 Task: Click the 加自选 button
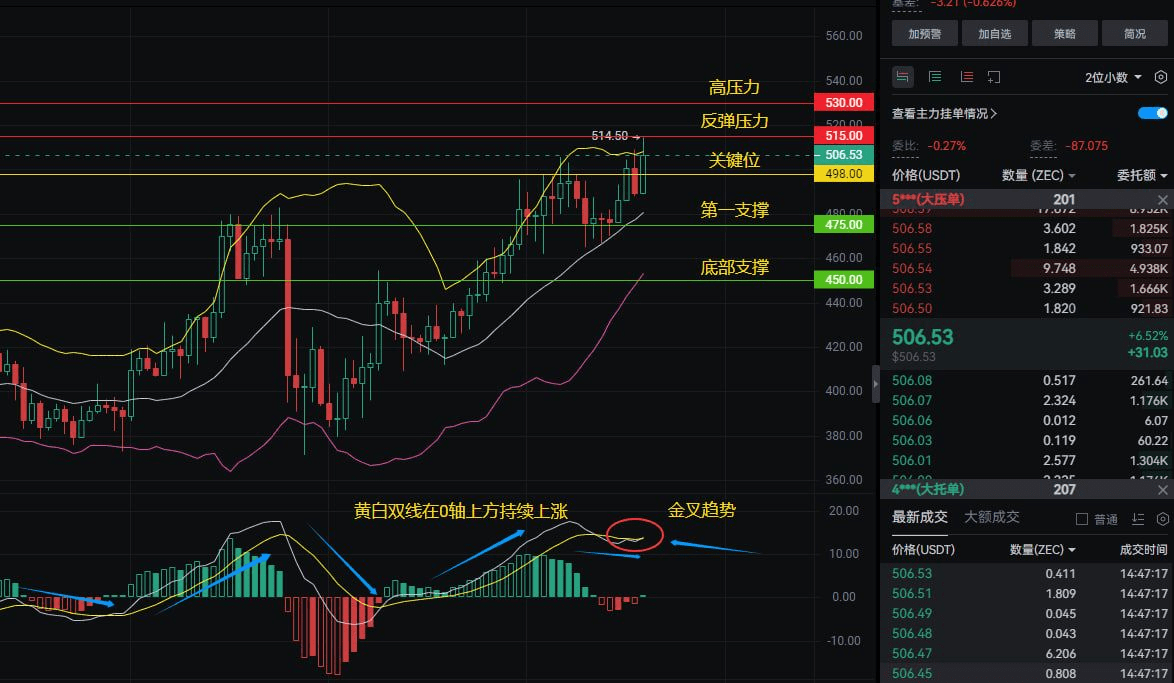994,34
